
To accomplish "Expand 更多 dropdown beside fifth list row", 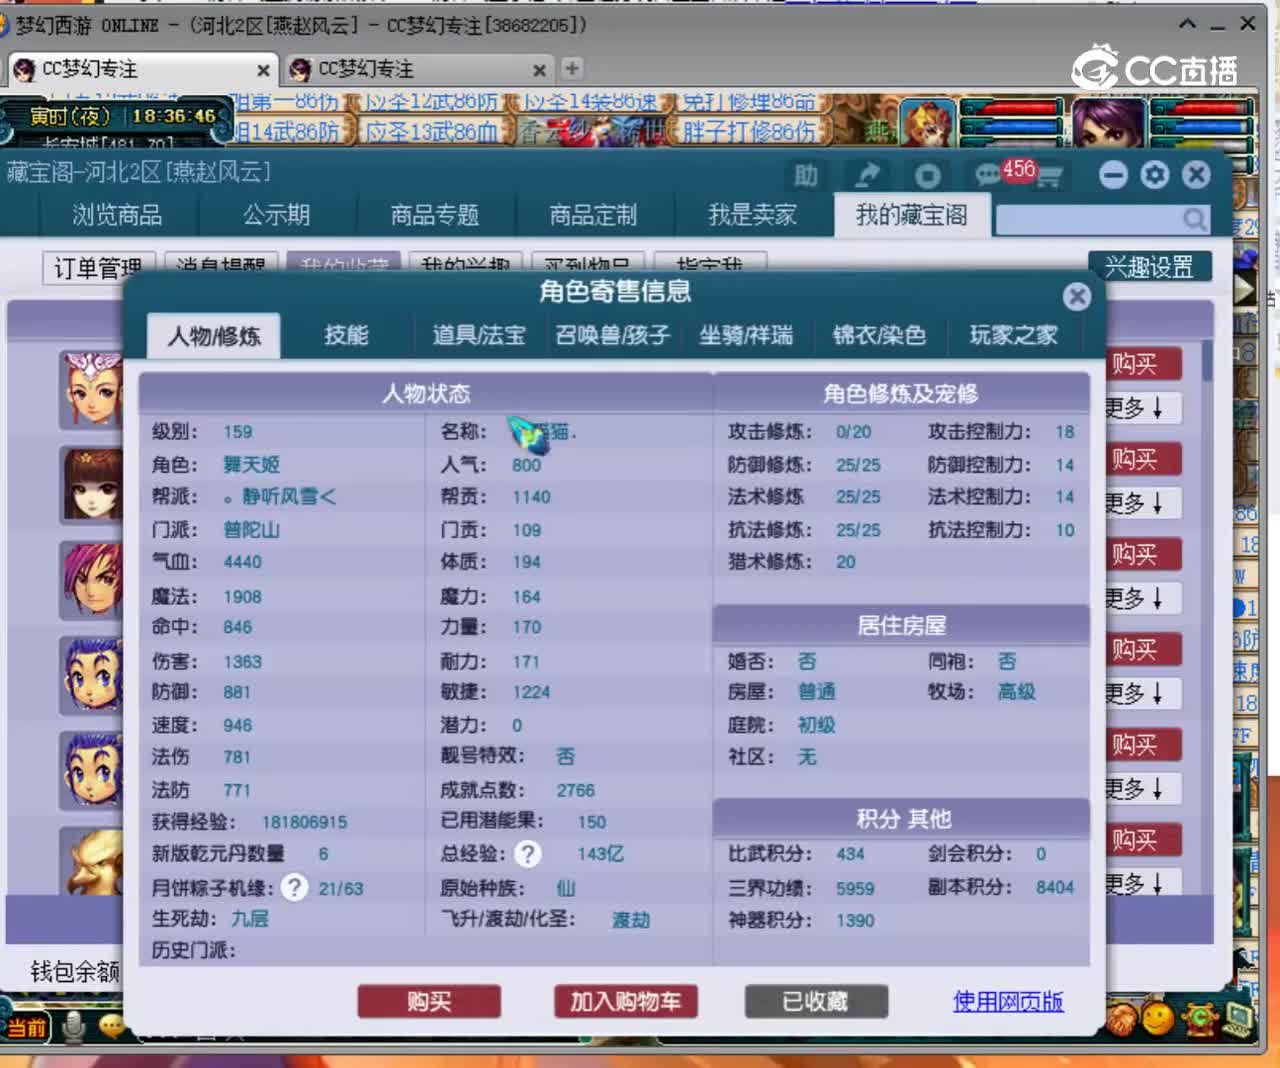I will click(x=1143, y=788).
